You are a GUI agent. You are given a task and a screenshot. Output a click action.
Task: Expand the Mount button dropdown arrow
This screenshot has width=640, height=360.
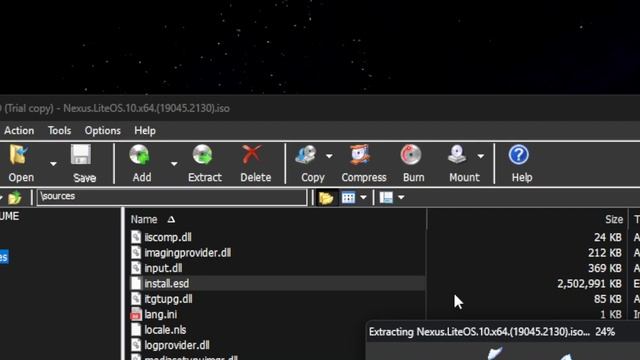pyautogui.click(x=481, y=156)
